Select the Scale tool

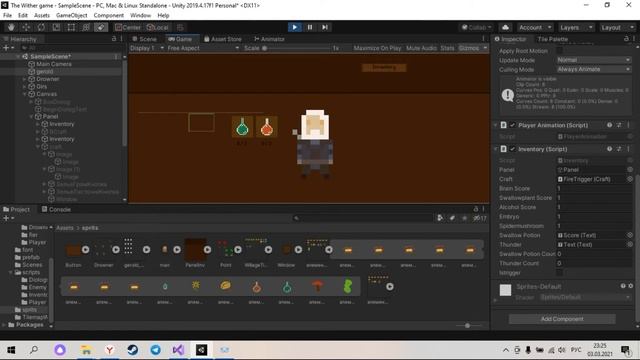(56, 27)
